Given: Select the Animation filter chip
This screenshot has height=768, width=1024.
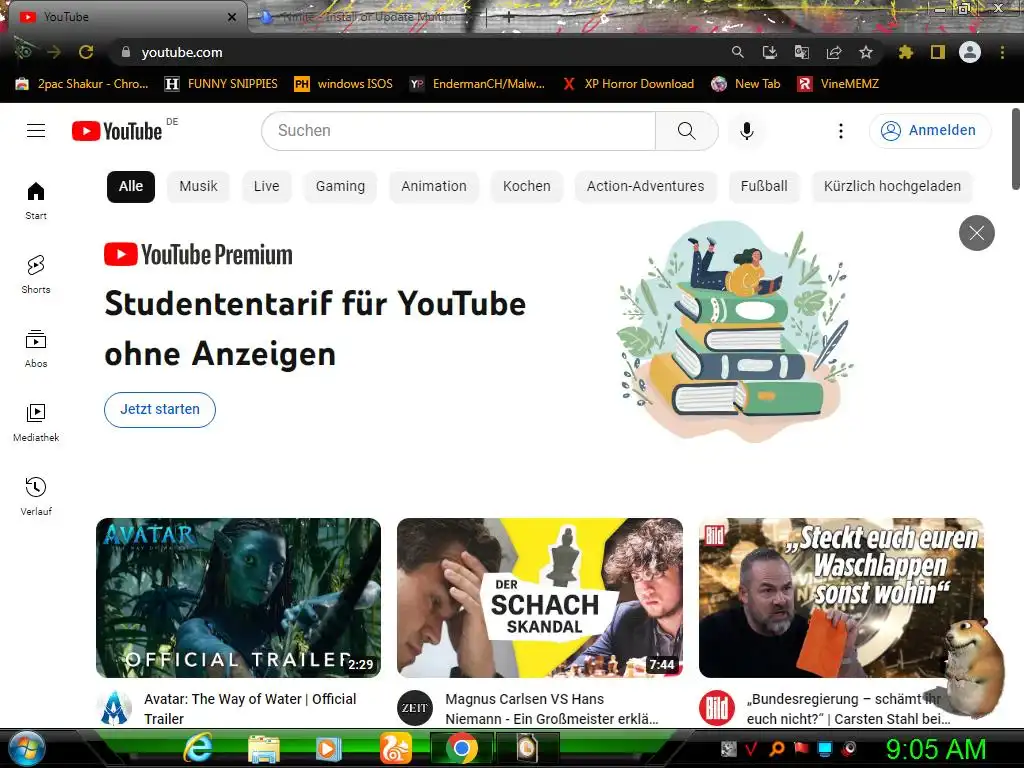Looking at the screenshot, I should click(434, 187).
